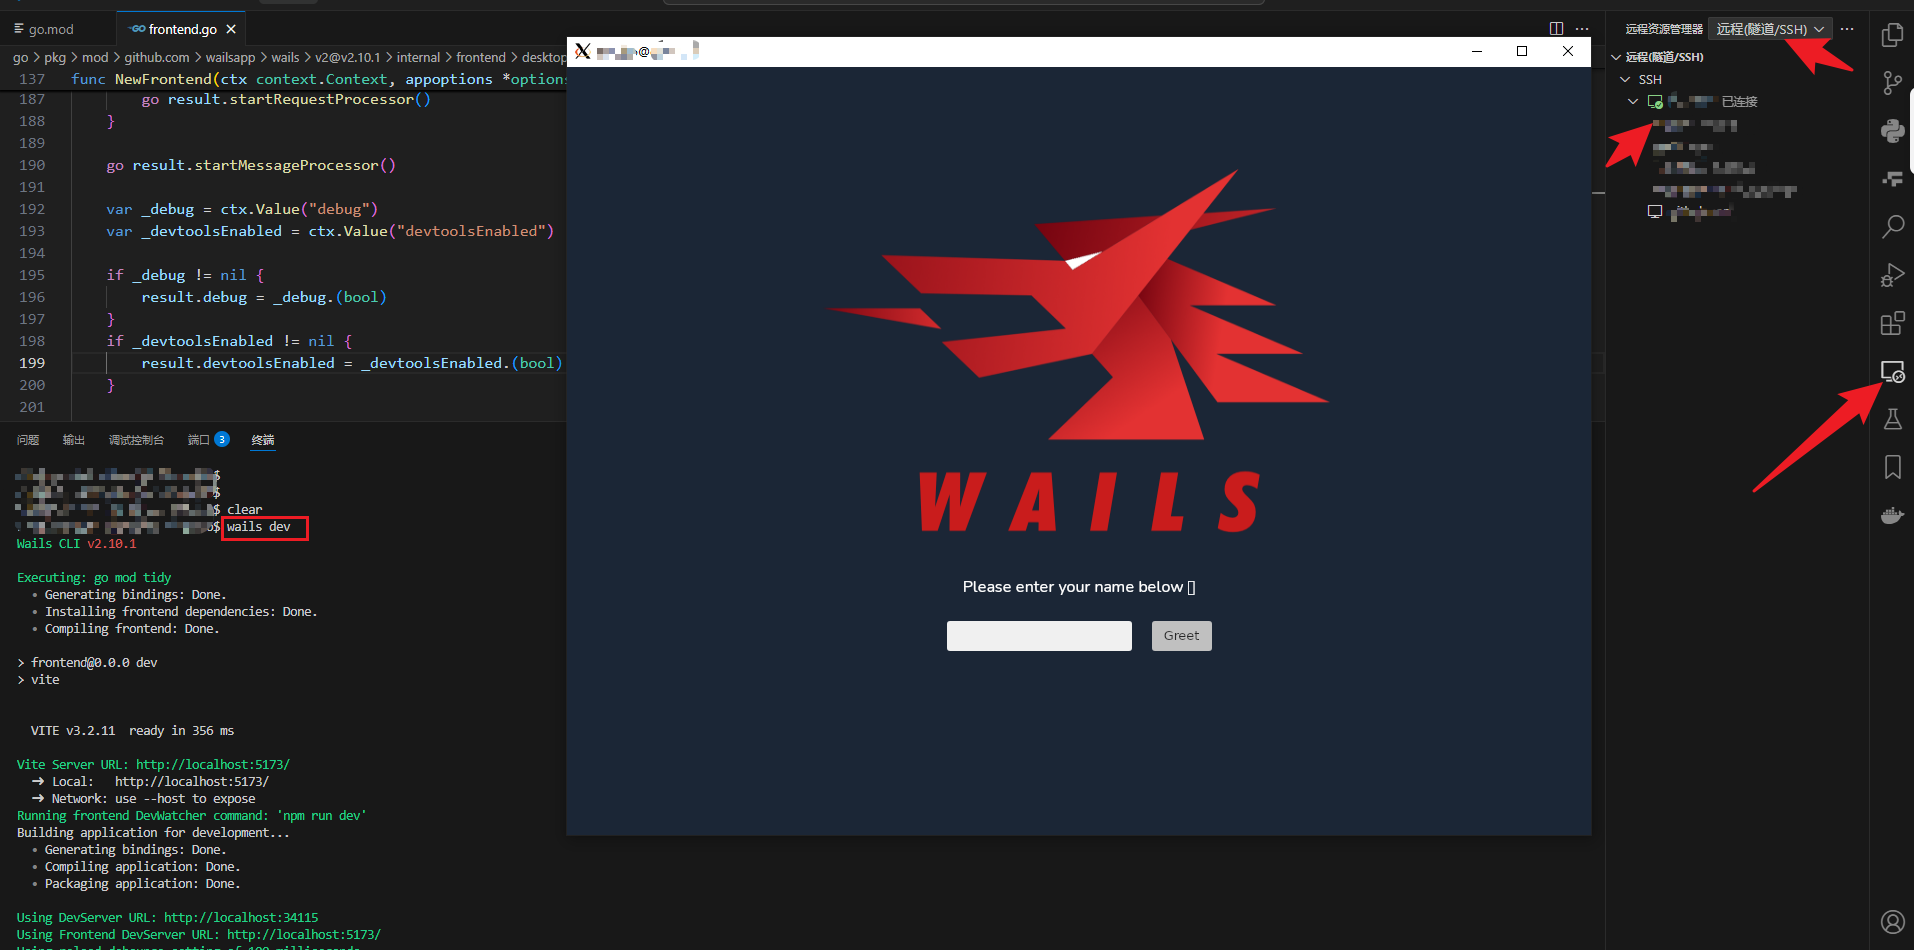Screen dimensions: 1914x950
Task: Collapse the 远程(隧道/SSH) section
Action: click(x=1616, y=57)
